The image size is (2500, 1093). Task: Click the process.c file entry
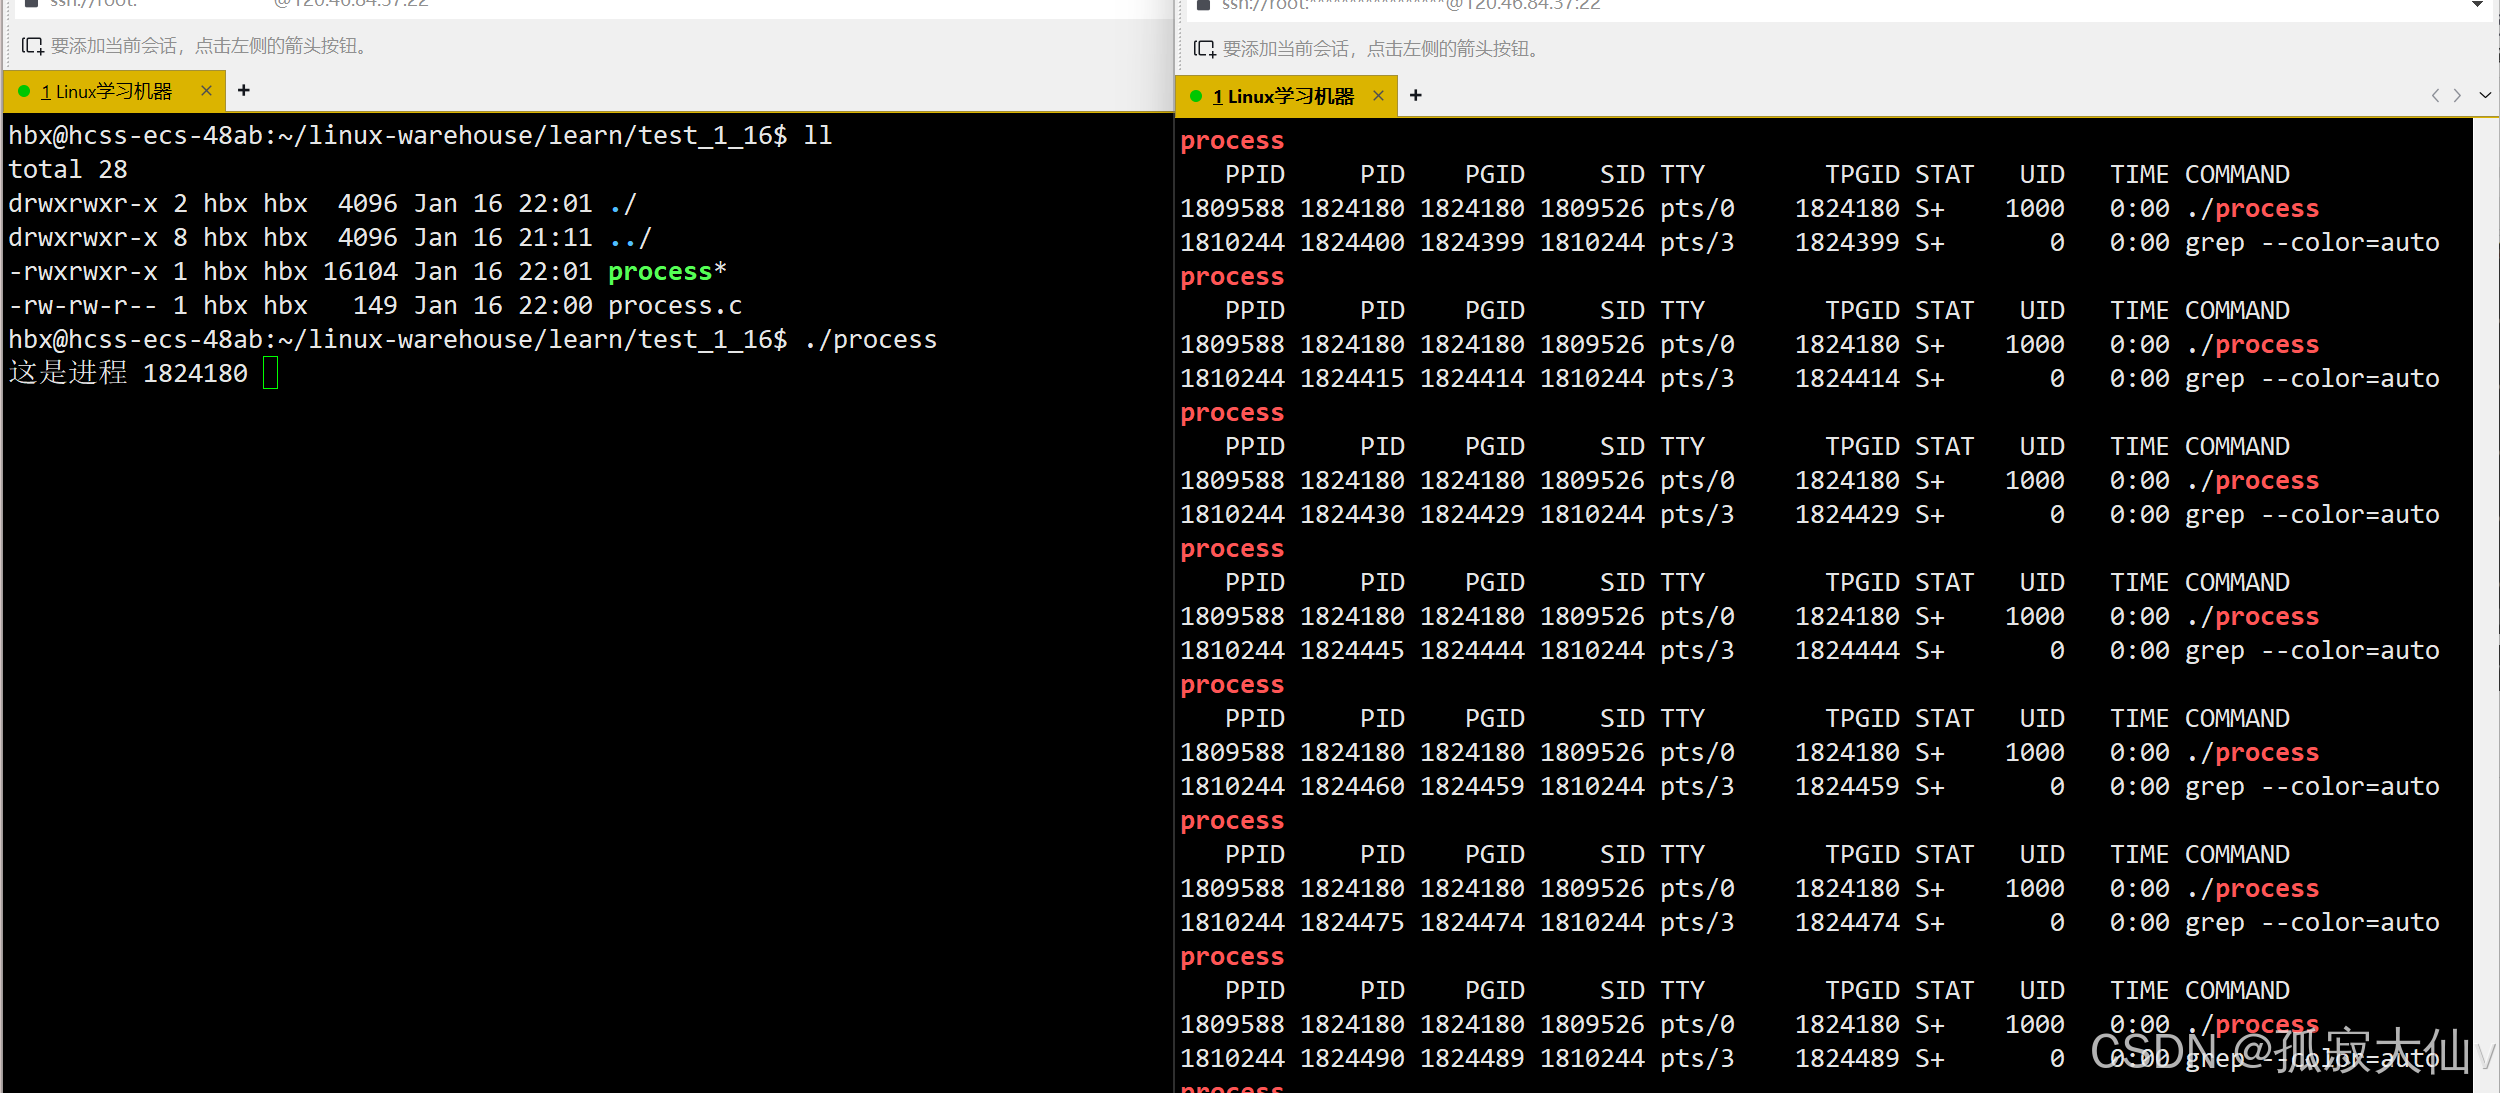675,305
